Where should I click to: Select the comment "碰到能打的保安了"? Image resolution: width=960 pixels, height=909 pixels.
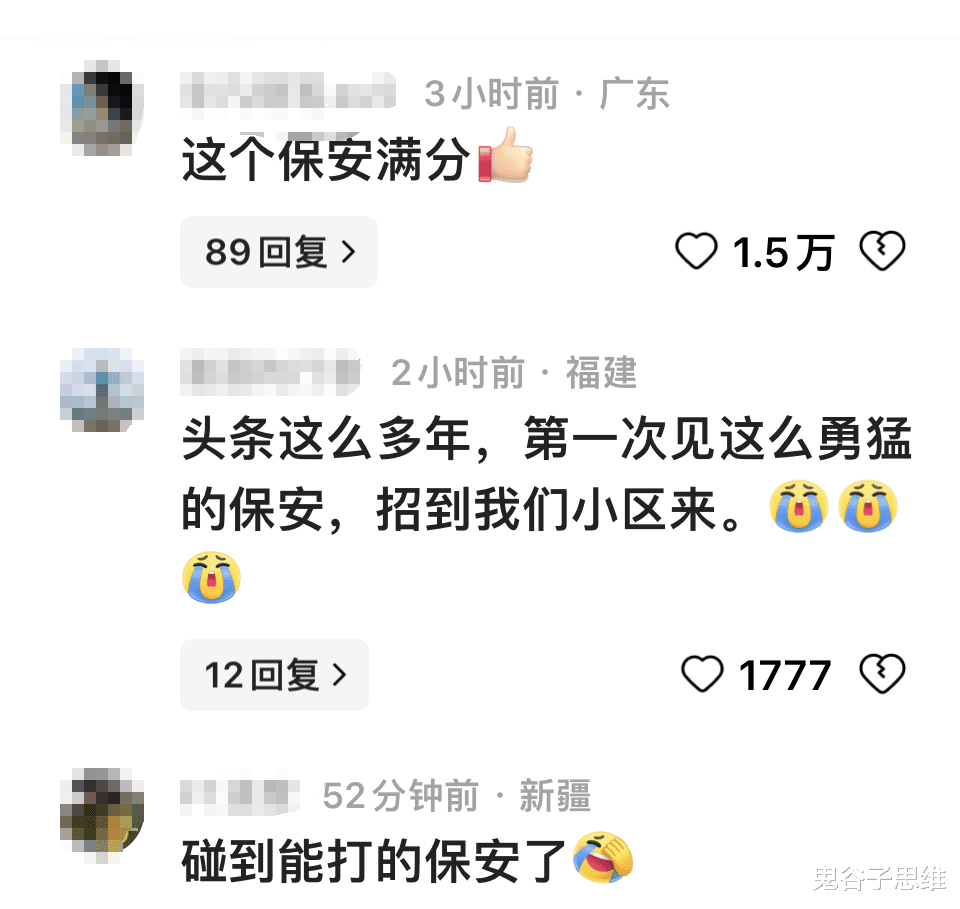[374, 861]
